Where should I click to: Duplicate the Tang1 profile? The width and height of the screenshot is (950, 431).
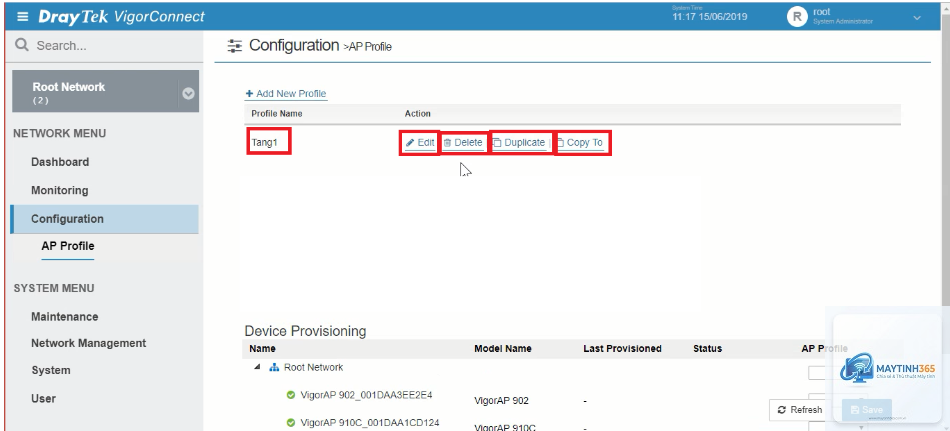(x=519, y=143)
